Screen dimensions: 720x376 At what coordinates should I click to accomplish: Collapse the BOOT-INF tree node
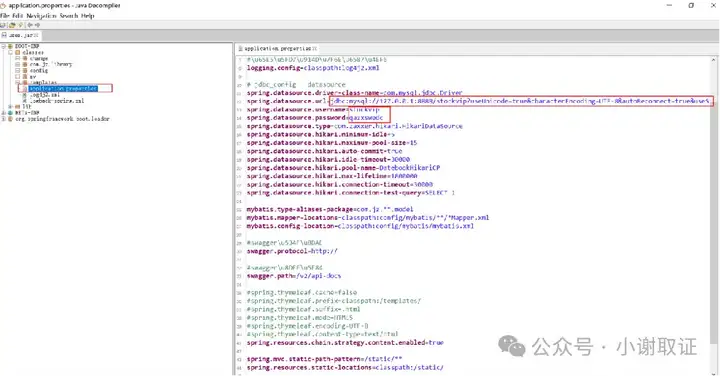coord(3,46)
